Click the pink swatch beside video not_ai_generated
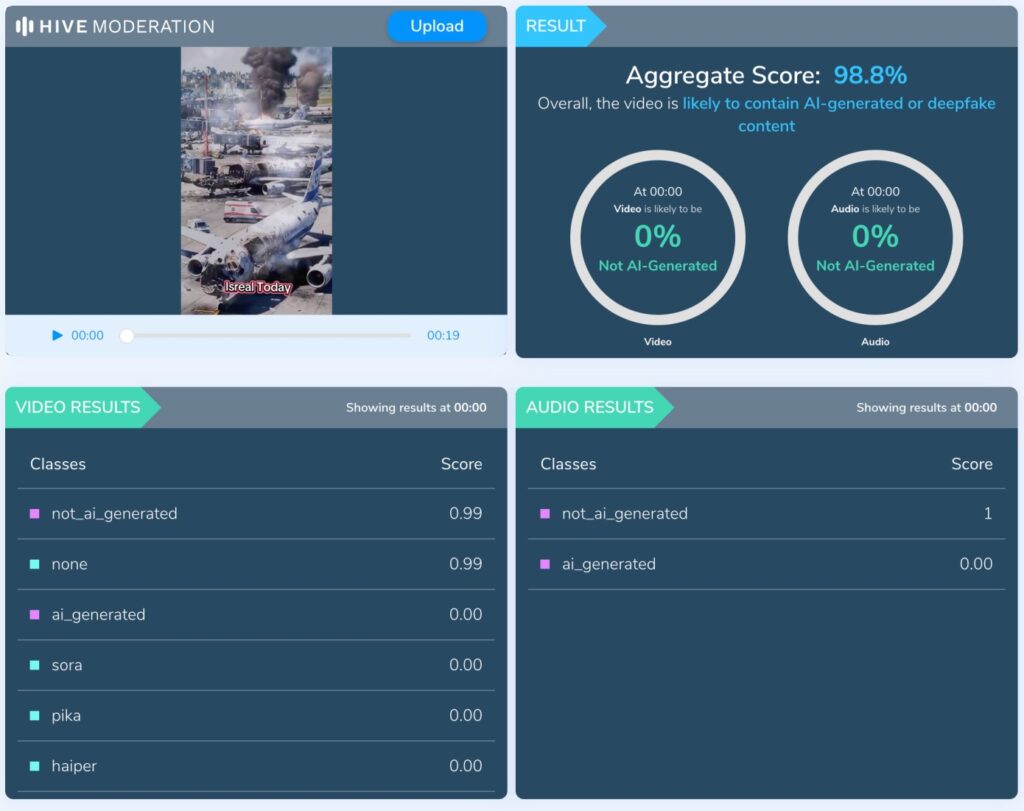 (x=35, y=514)
